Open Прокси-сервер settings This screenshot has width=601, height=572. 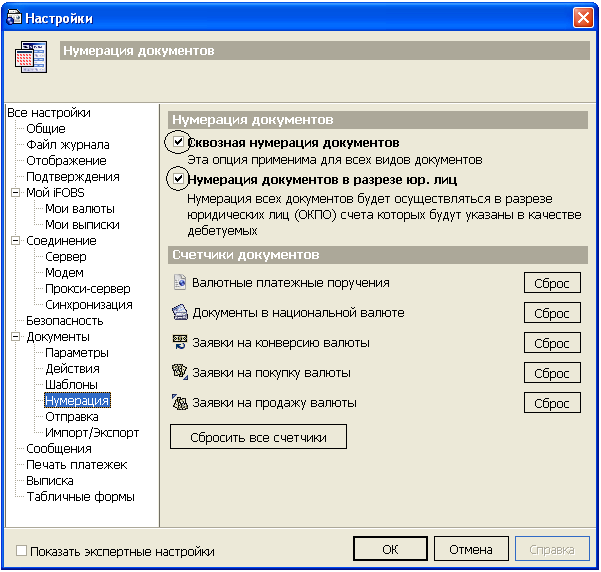88,289
